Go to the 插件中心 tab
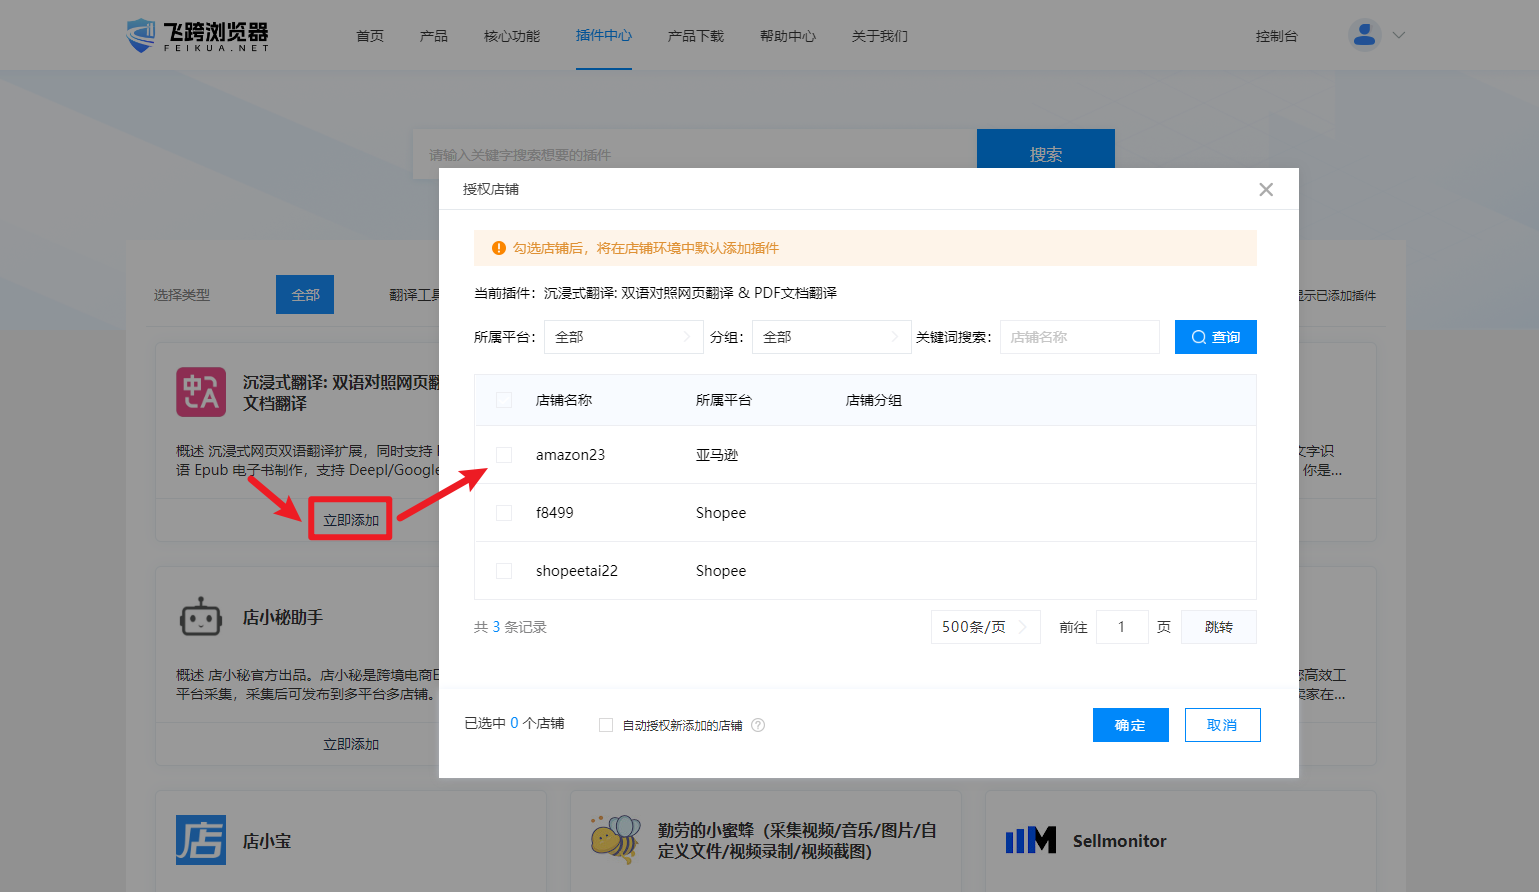Image resolution: width=1539 pixels, height=892 pixels. [x=603, y=36]
